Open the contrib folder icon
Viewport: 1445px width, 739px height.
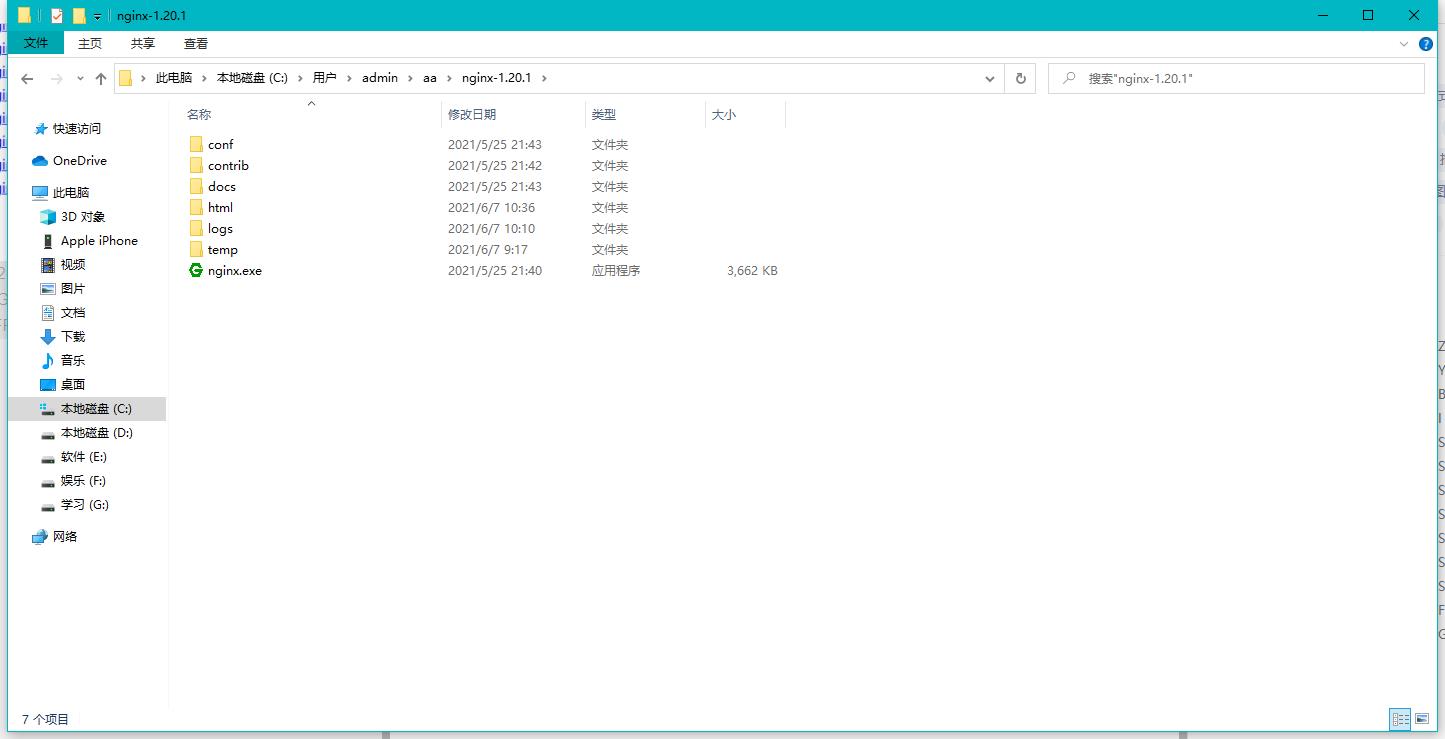pos(196,166)
